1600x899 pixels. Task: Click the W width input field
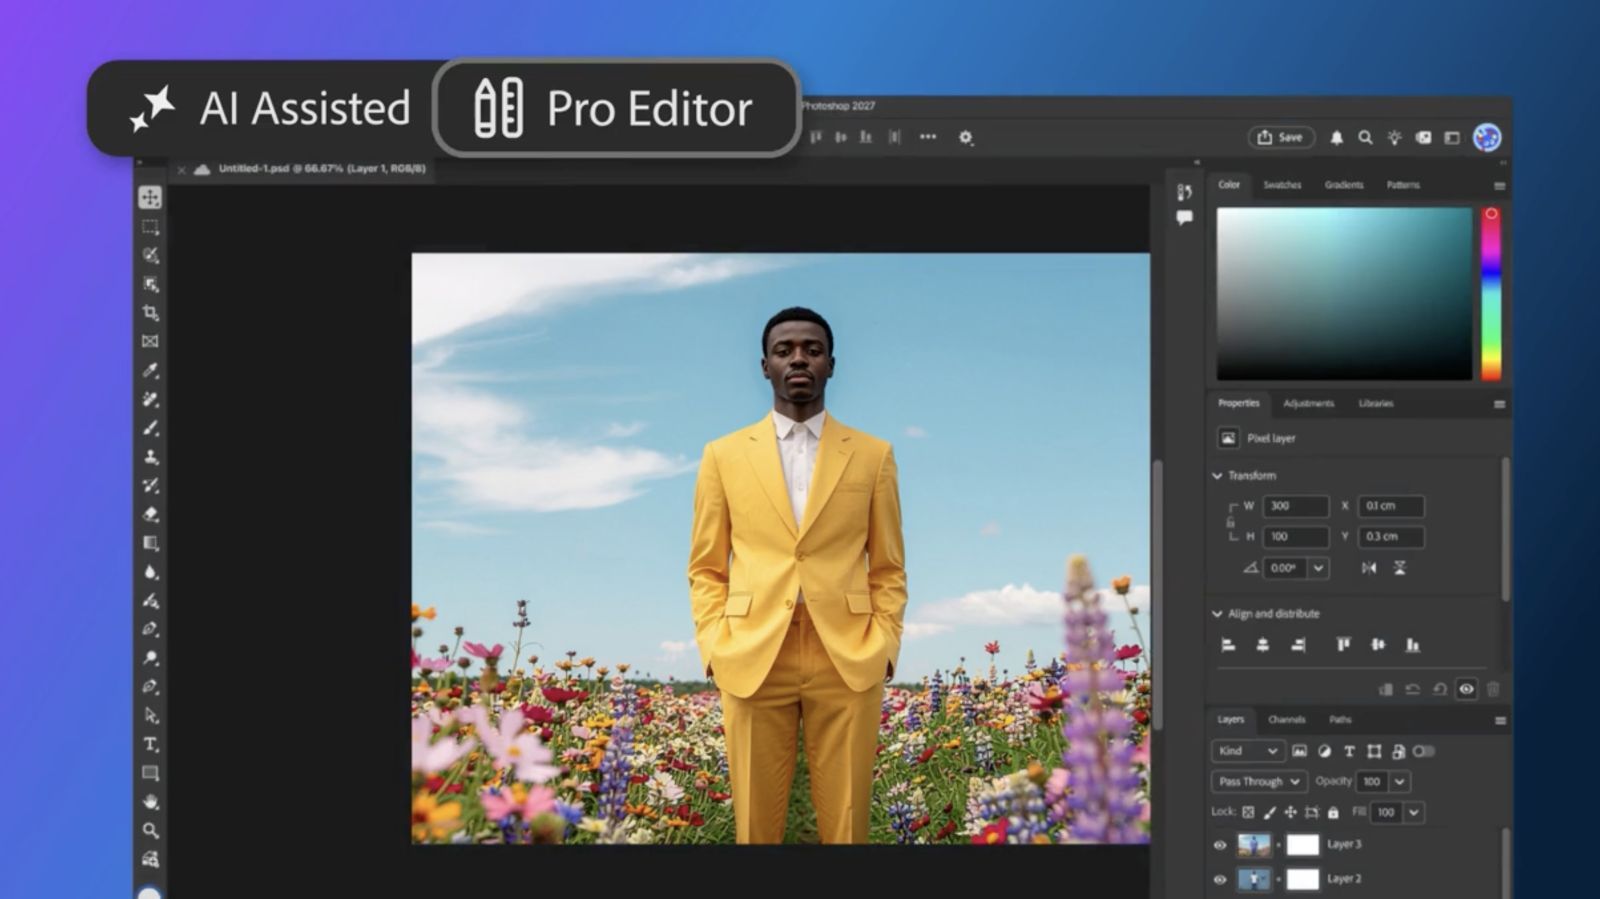pos(1296,506)
